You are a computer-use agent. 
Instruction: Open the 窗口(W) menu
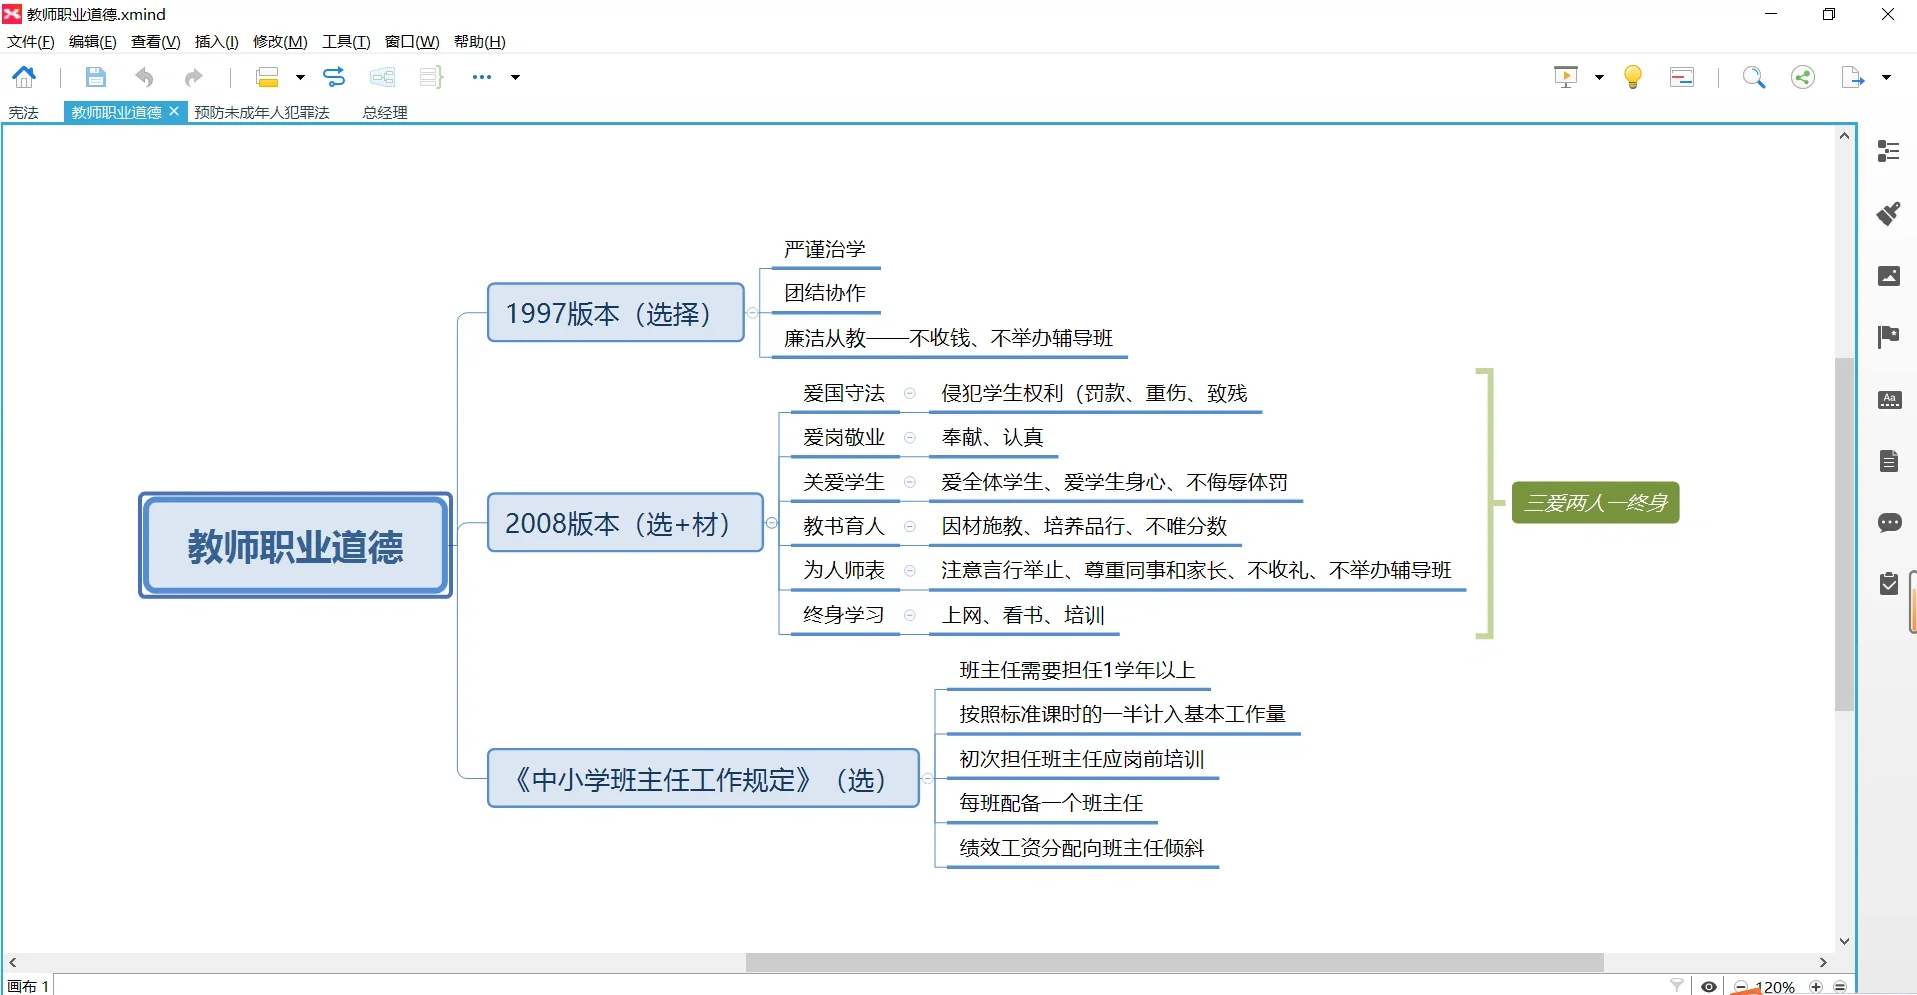(412, 42)
